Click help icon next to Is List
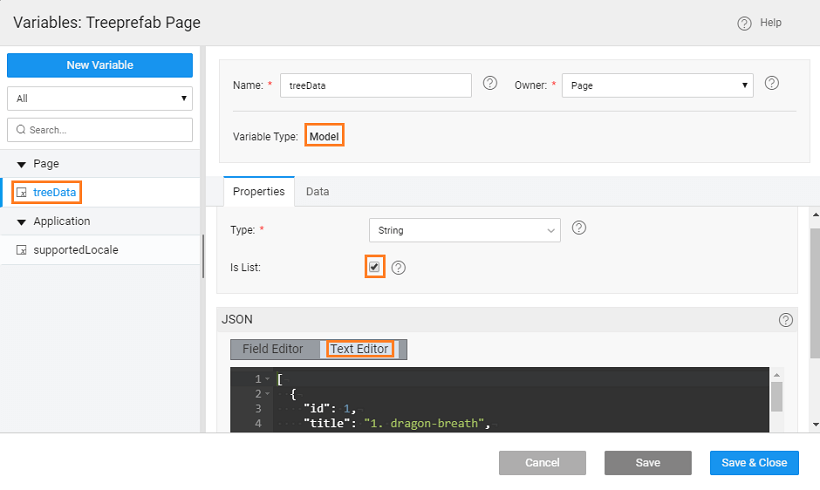 398,268
